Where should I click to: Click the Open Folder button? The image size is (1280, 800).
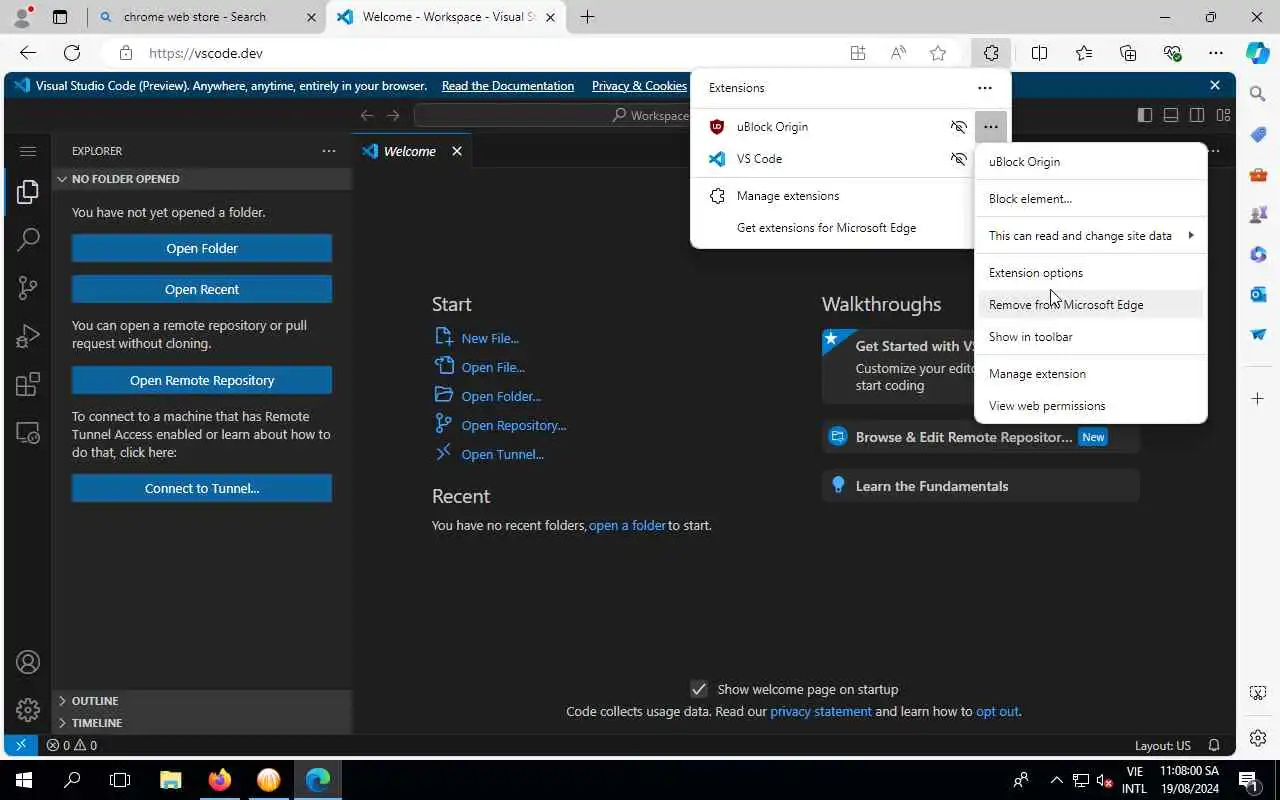[x=202, y=248]
